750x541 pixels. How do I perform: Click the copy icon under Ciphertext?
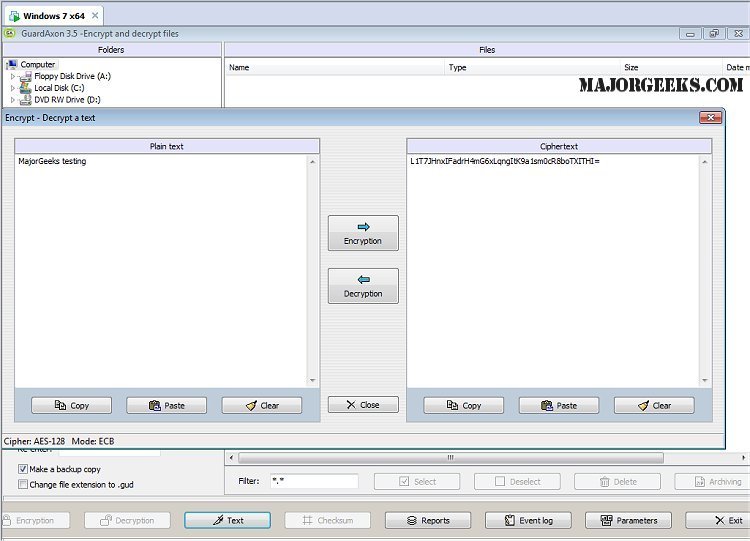pyautogui.click(x=452, y=405)
